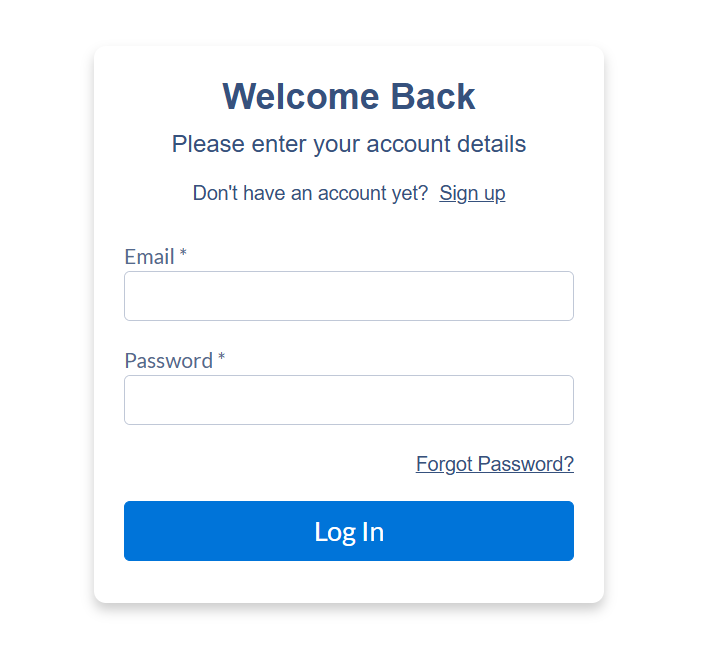Viewport: 711px width, 672px height.
Task: Click the word "Back" in the heading
Action: pos(432,97)
